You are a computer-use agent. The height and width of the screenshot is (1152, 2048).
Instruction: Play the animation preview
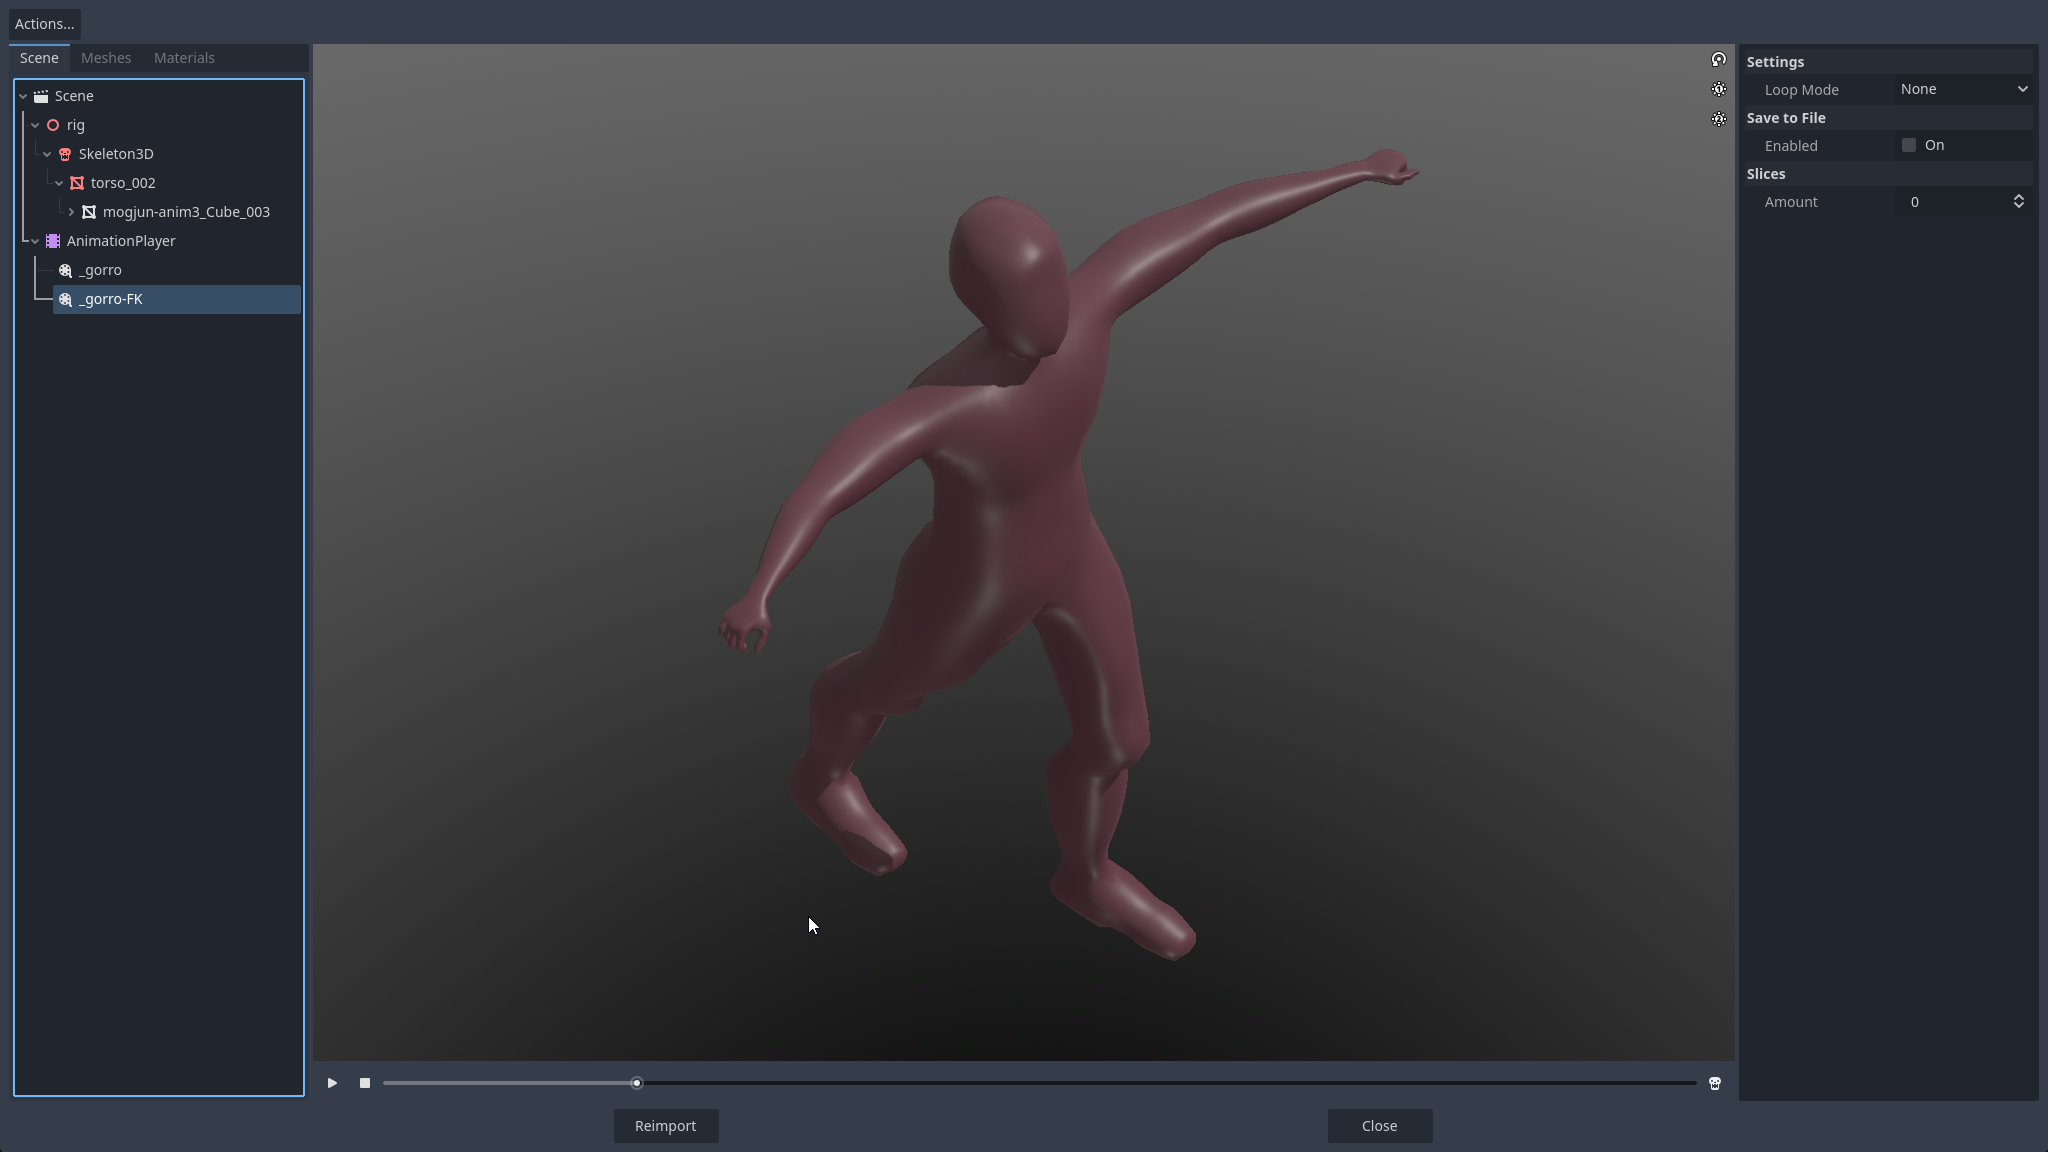tap(332, 1083)
